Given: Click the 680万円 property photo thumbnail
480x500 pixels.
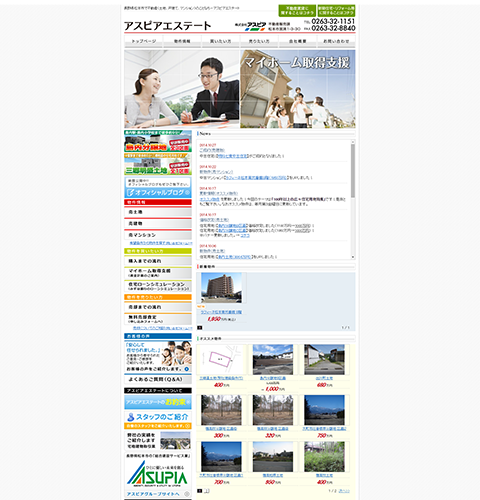Looking at the screenshot, I should (x=324, y=360).
